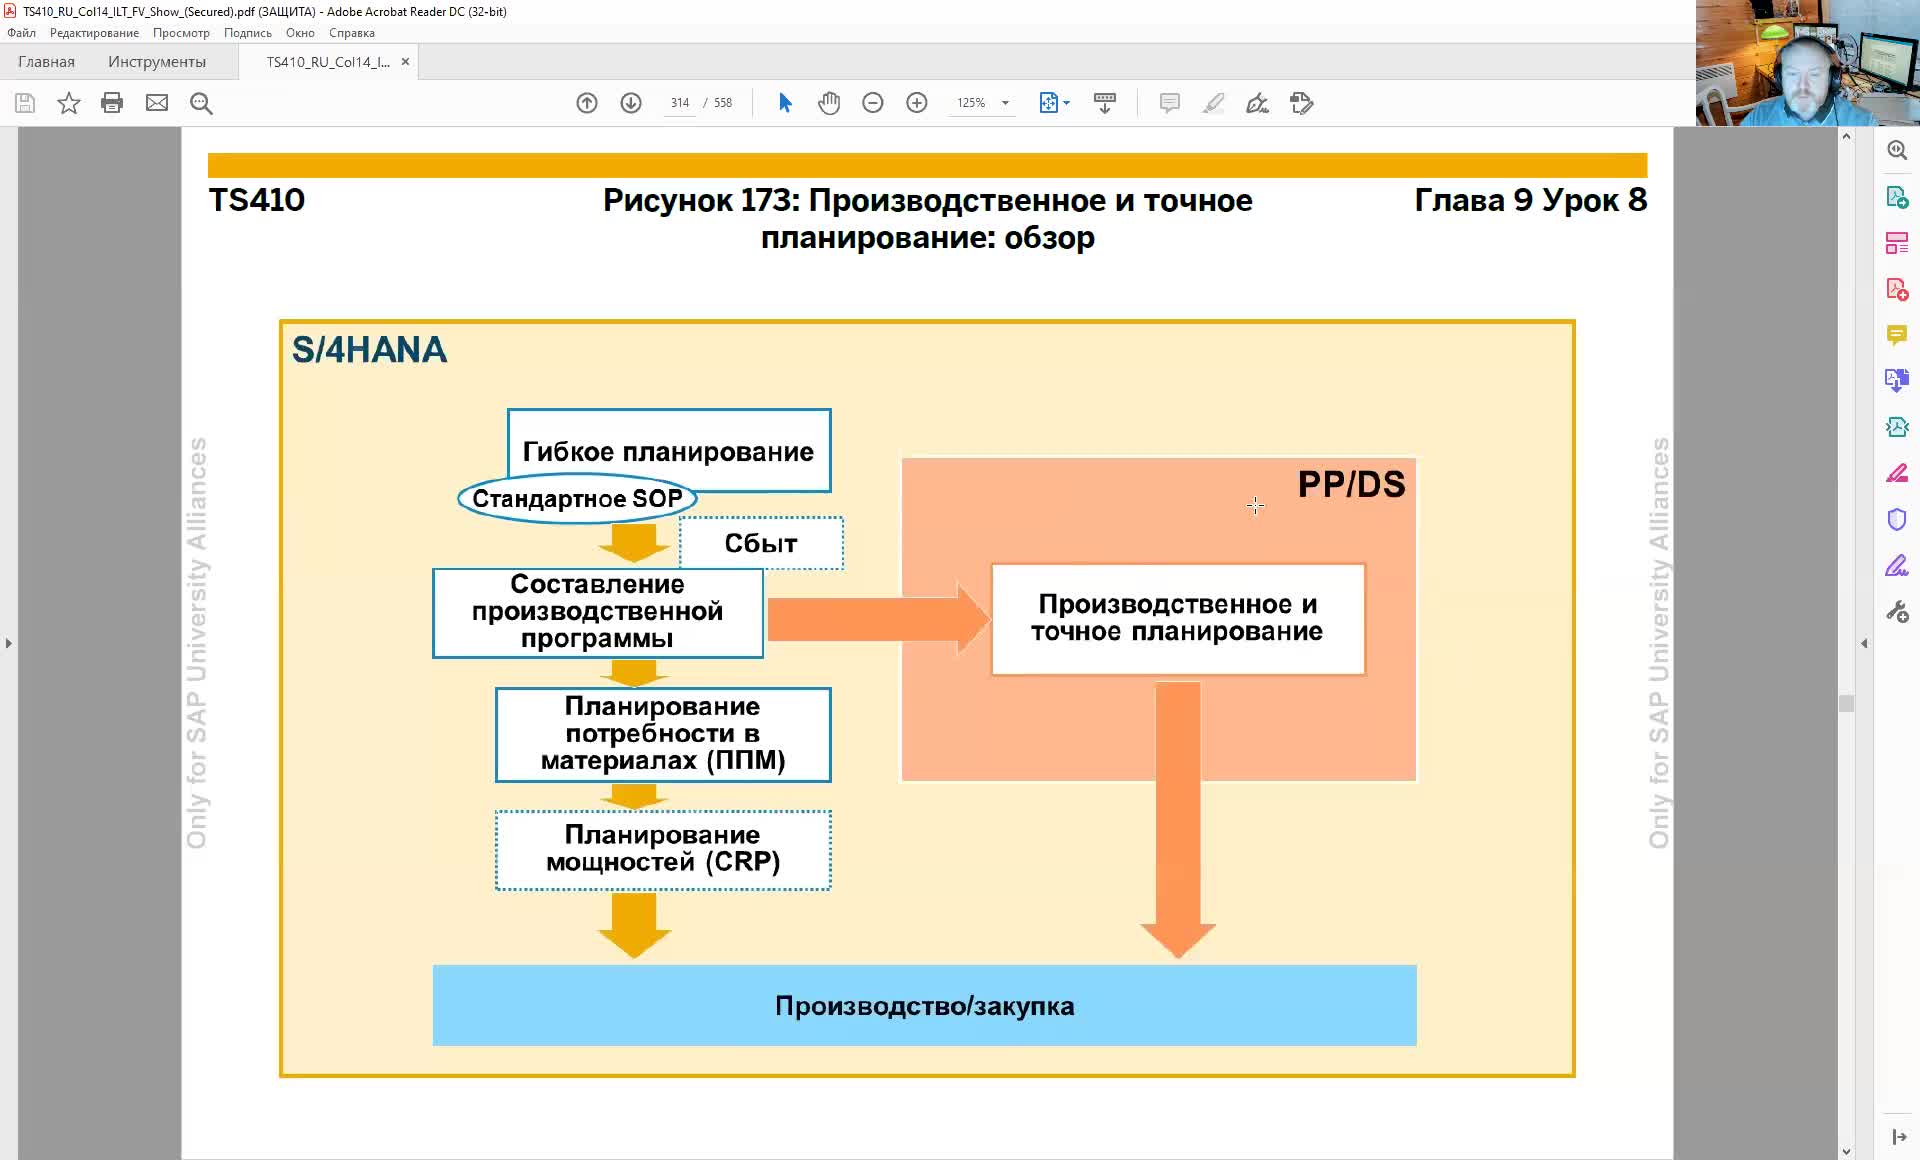
Task: Select the highlight text tool
Action: (1213, 103)
